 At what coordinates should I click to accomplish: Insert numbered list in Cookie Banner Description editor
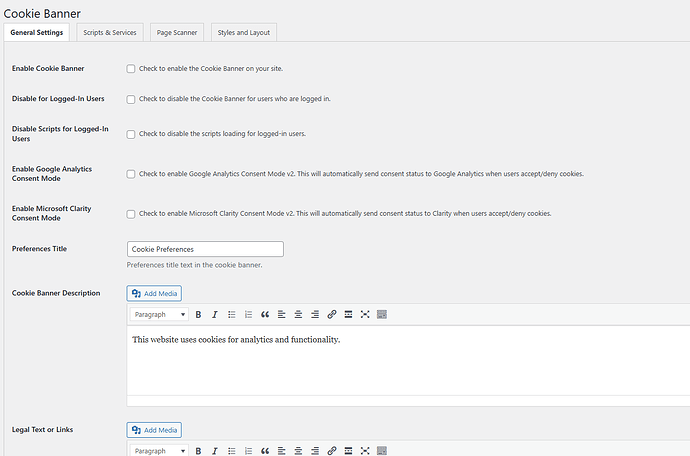click(249, 314)
